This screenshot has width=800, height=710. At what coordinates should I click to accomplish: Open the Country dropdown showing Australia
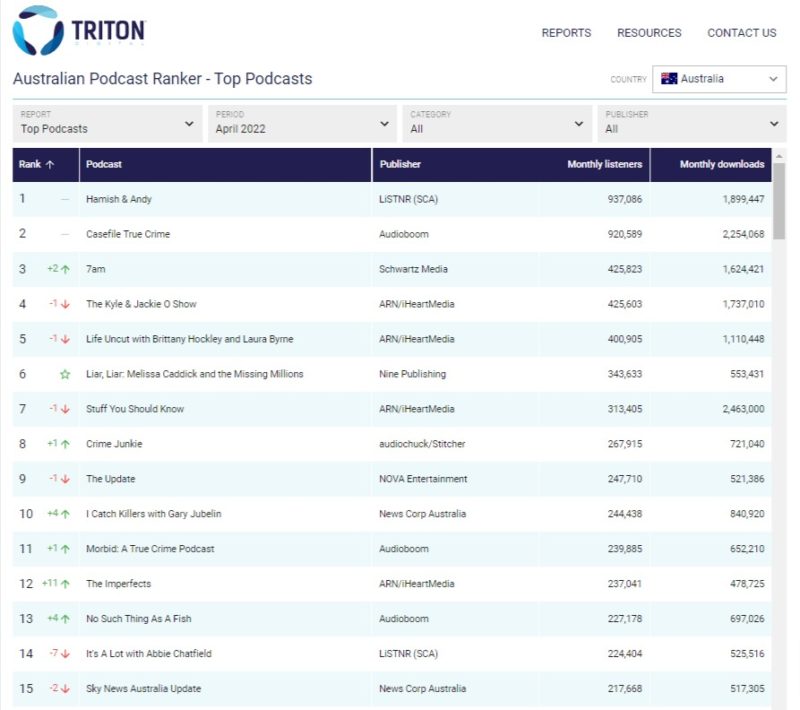719,79
